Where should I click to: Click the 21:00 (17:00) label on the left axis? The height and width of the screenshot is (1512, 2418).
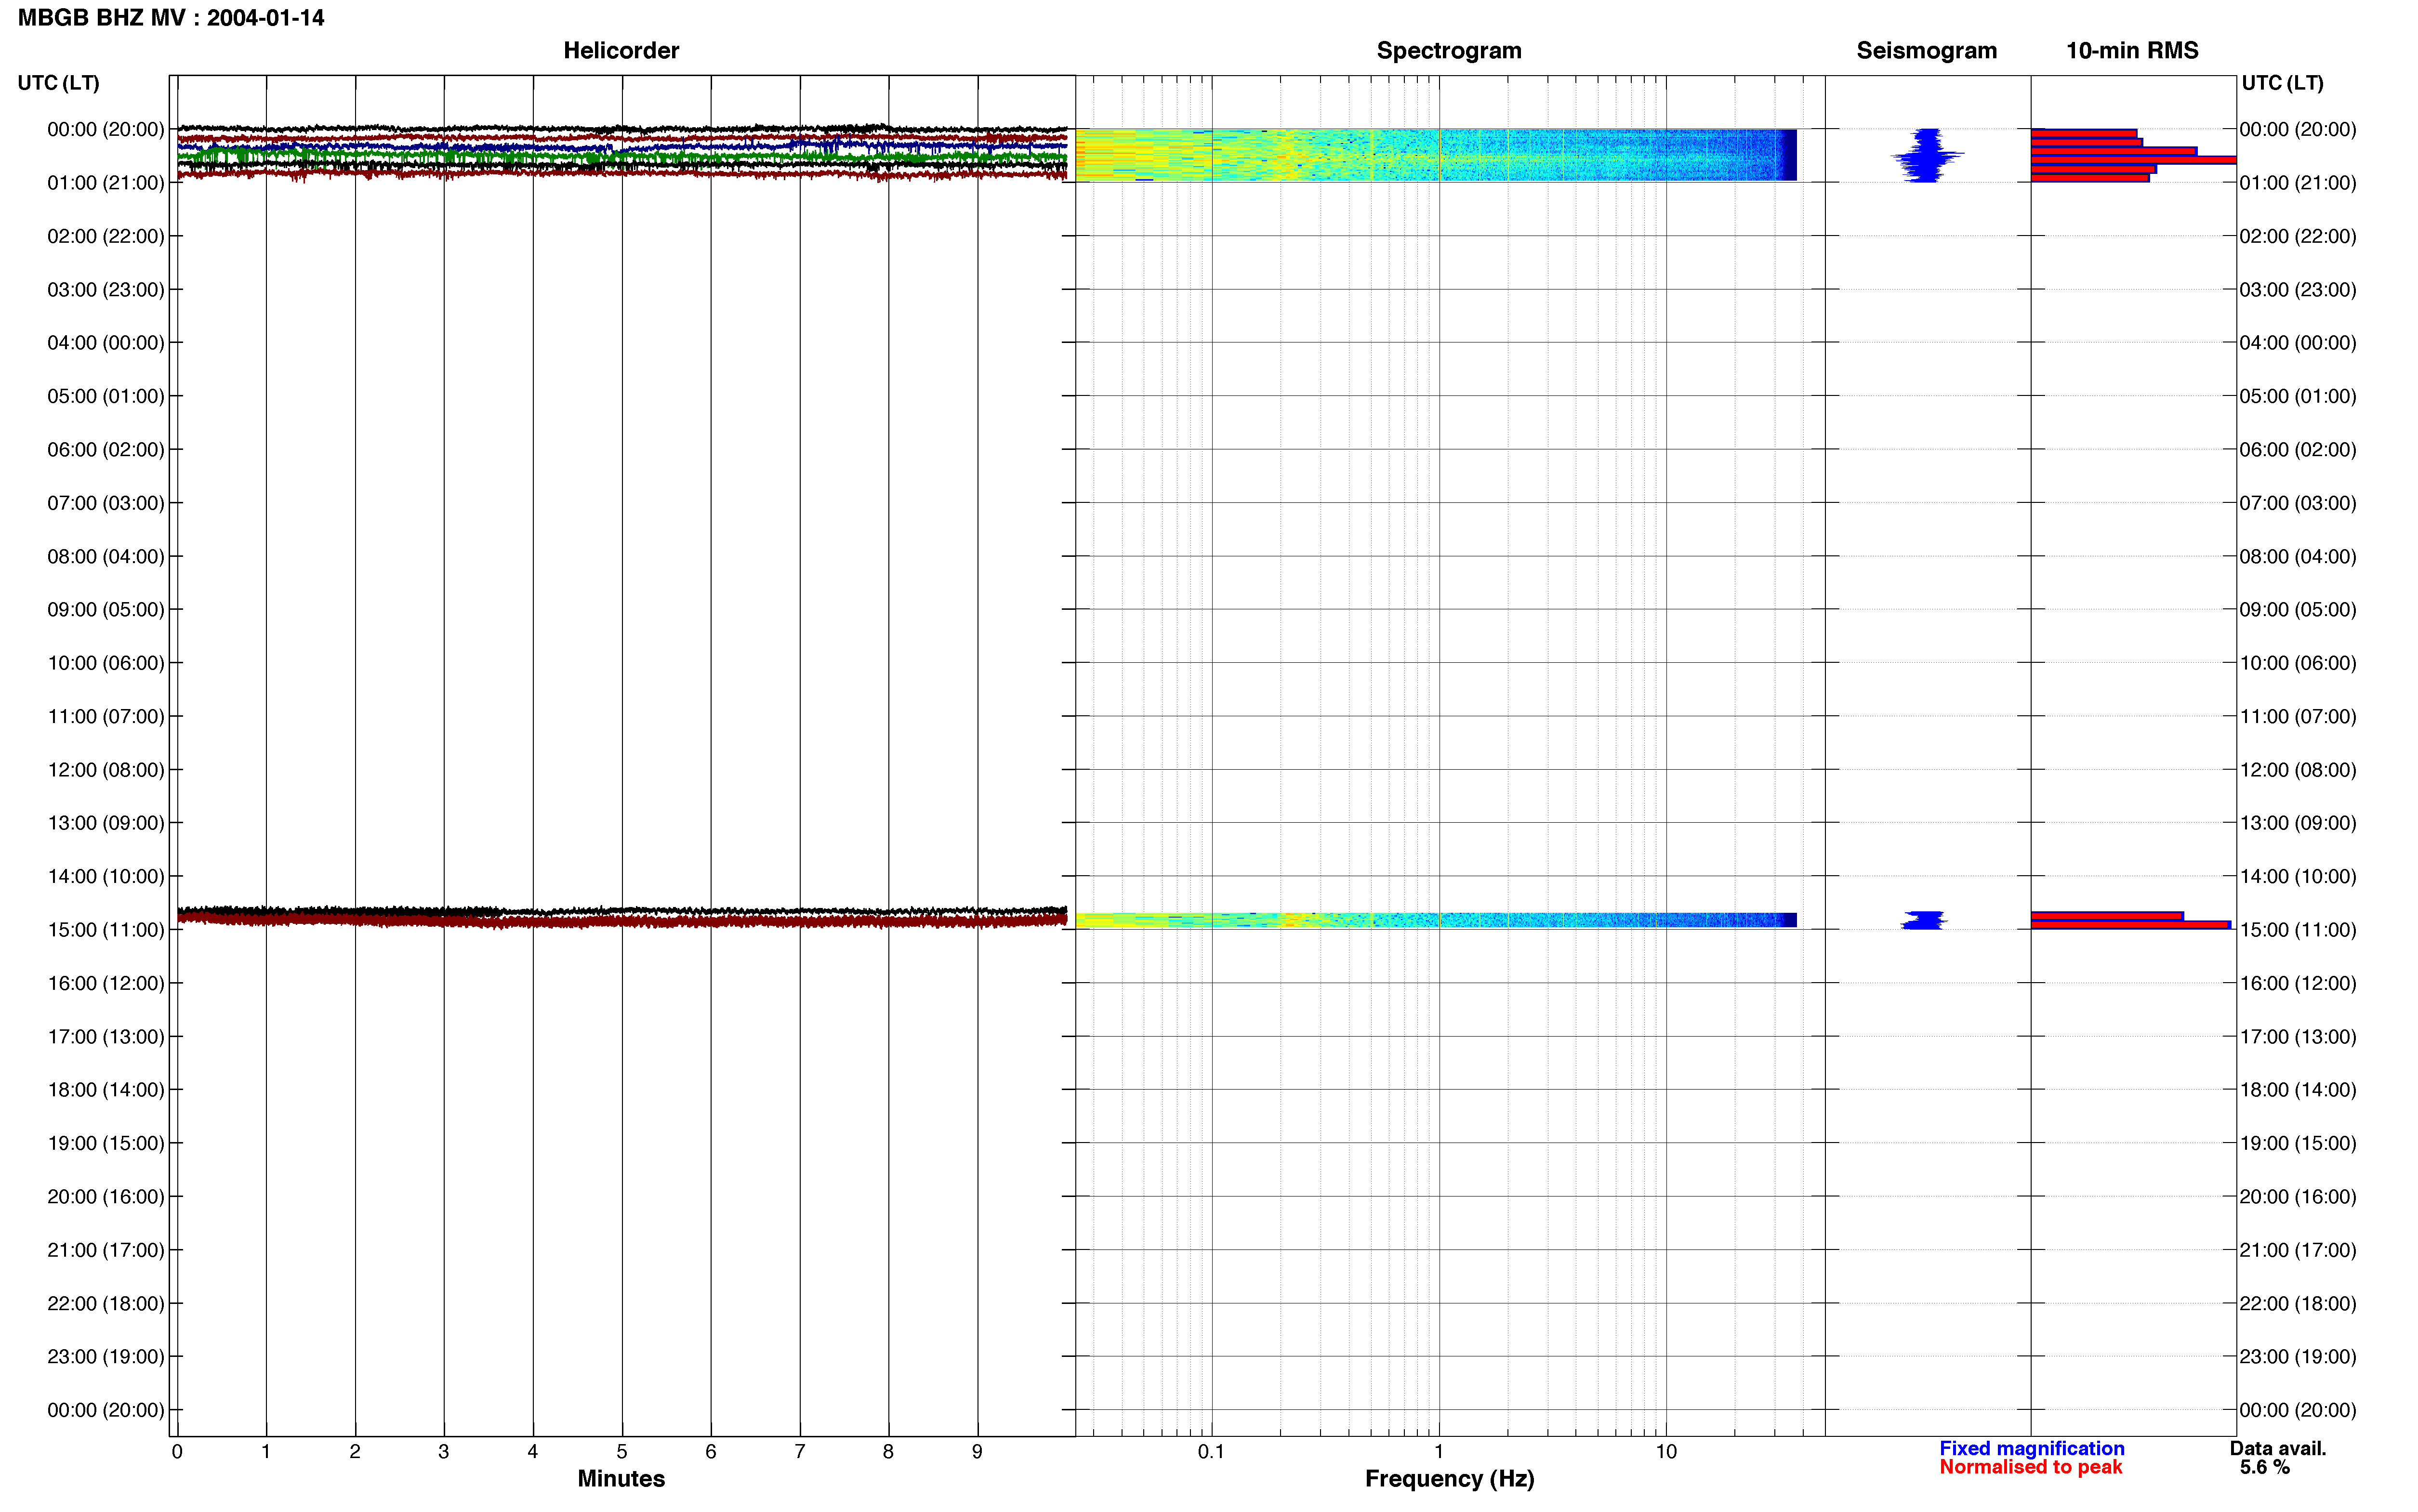tap(106, 1250)
